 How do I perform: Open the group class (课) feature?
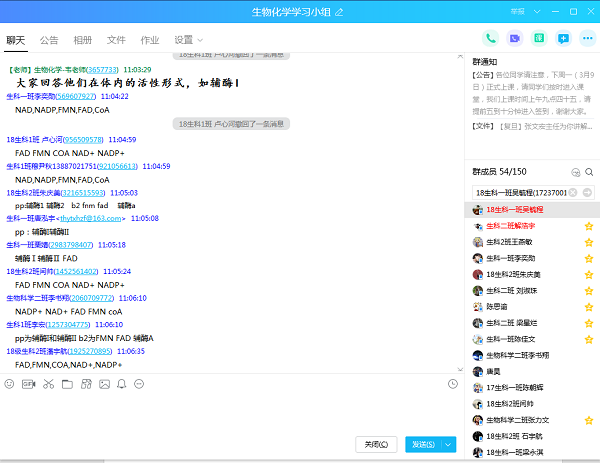[539, 39]
